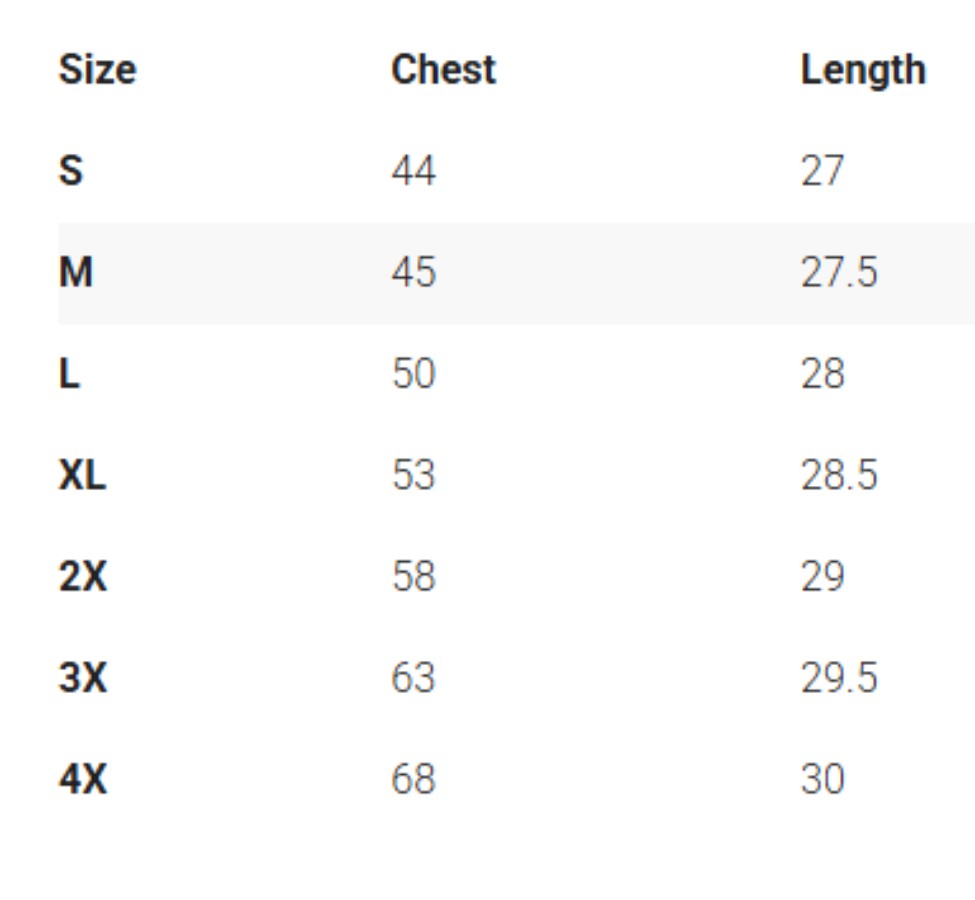975x900 pixels.
Task: Select the 3X size row label
Action: pos(82,678)
